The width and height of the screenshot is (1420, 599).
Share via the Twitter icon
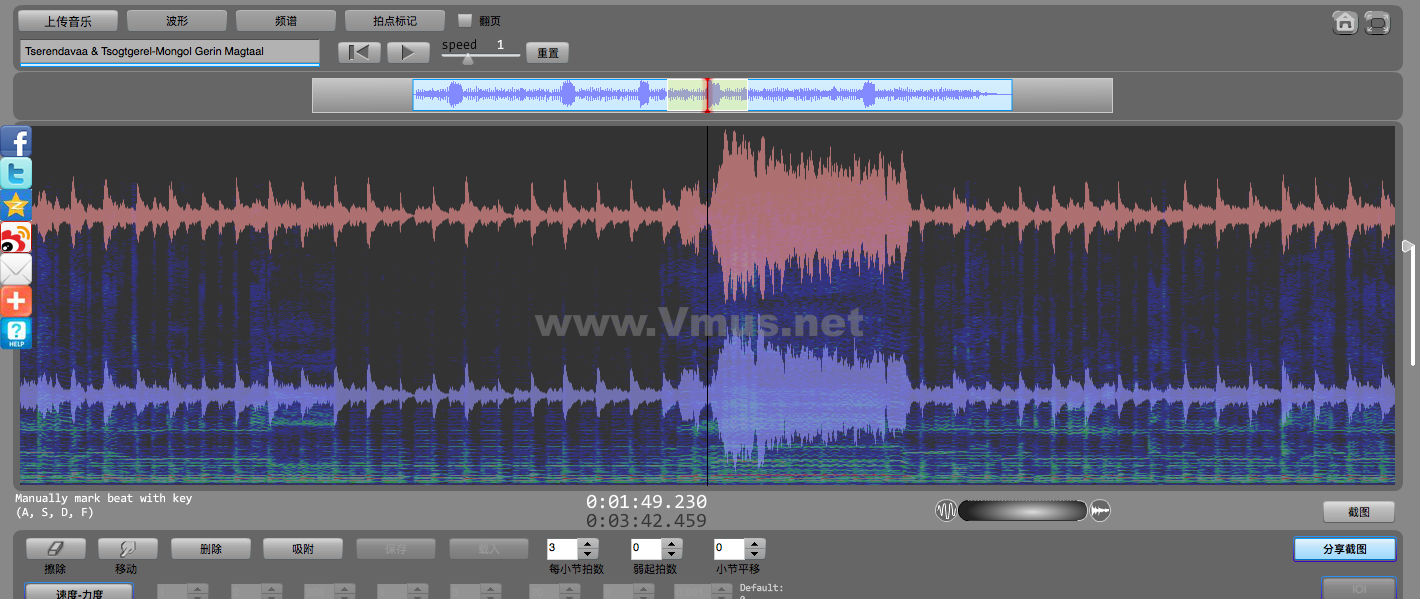point(16,173)
